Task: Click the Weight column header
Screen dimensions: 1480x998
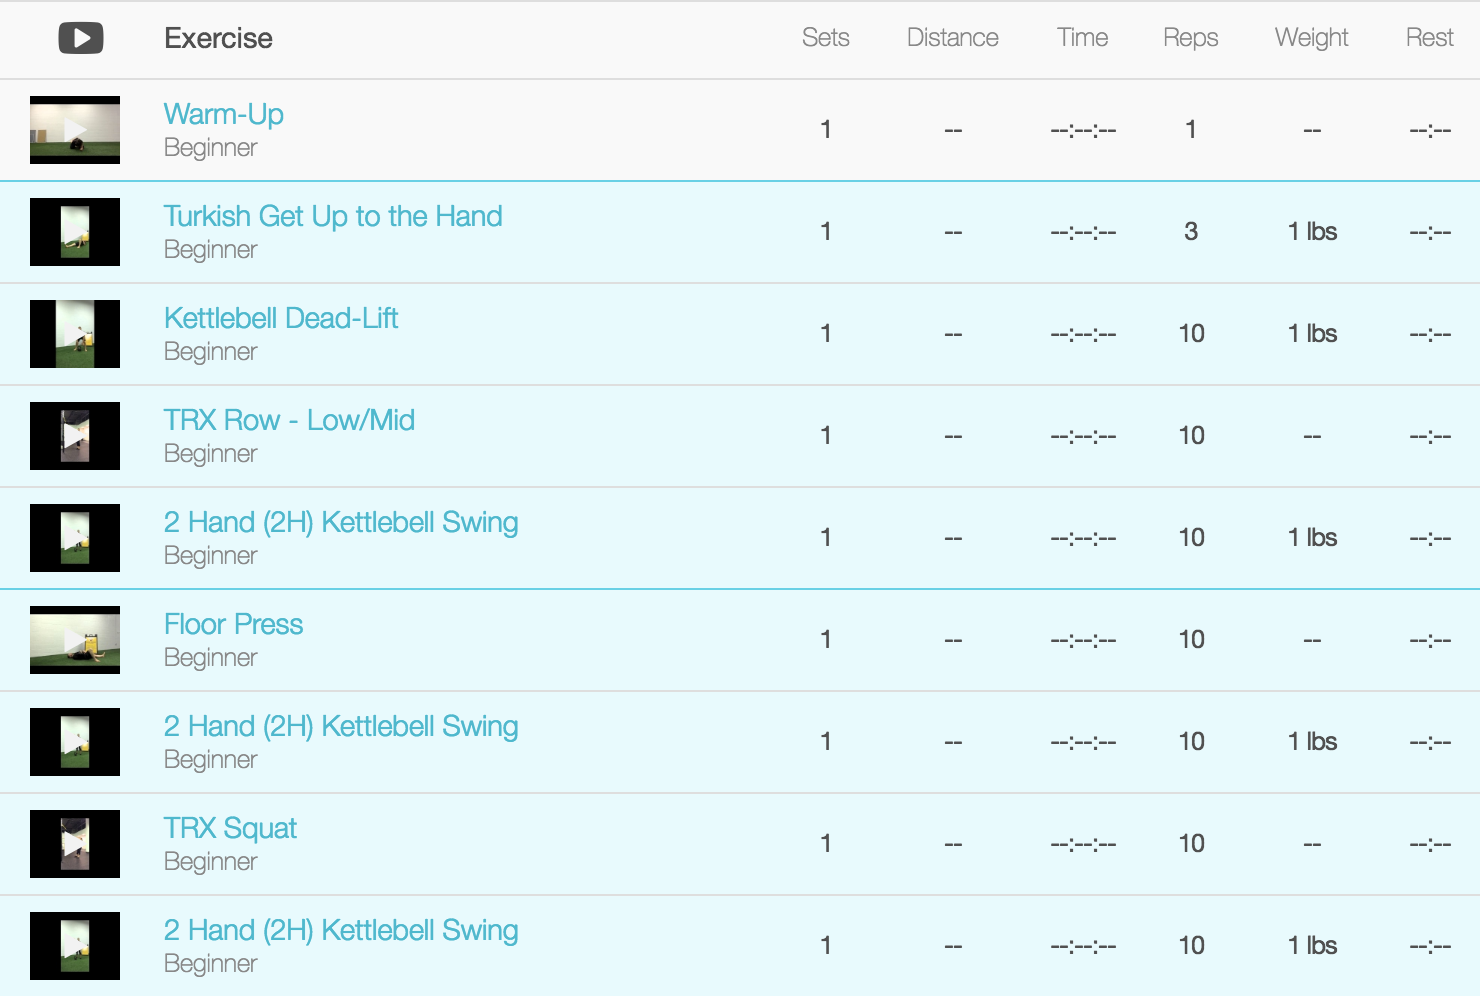Action: (1311, 38)
